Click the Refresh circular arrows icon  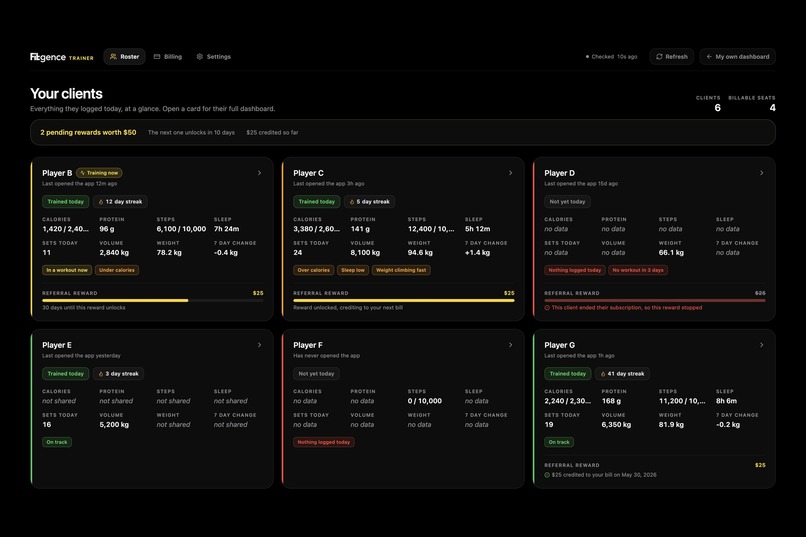[x=659, y=57]
